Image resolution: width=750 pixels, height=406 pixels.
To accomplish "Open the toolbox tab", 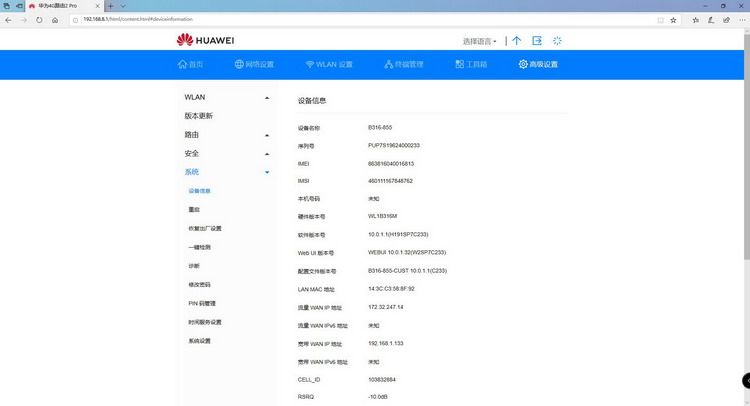I will coord(471,64).
